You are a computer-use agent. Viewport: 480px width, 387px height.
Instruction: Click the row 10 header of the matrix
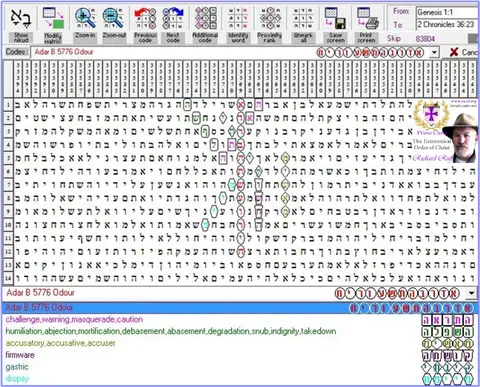click(8, 225)
